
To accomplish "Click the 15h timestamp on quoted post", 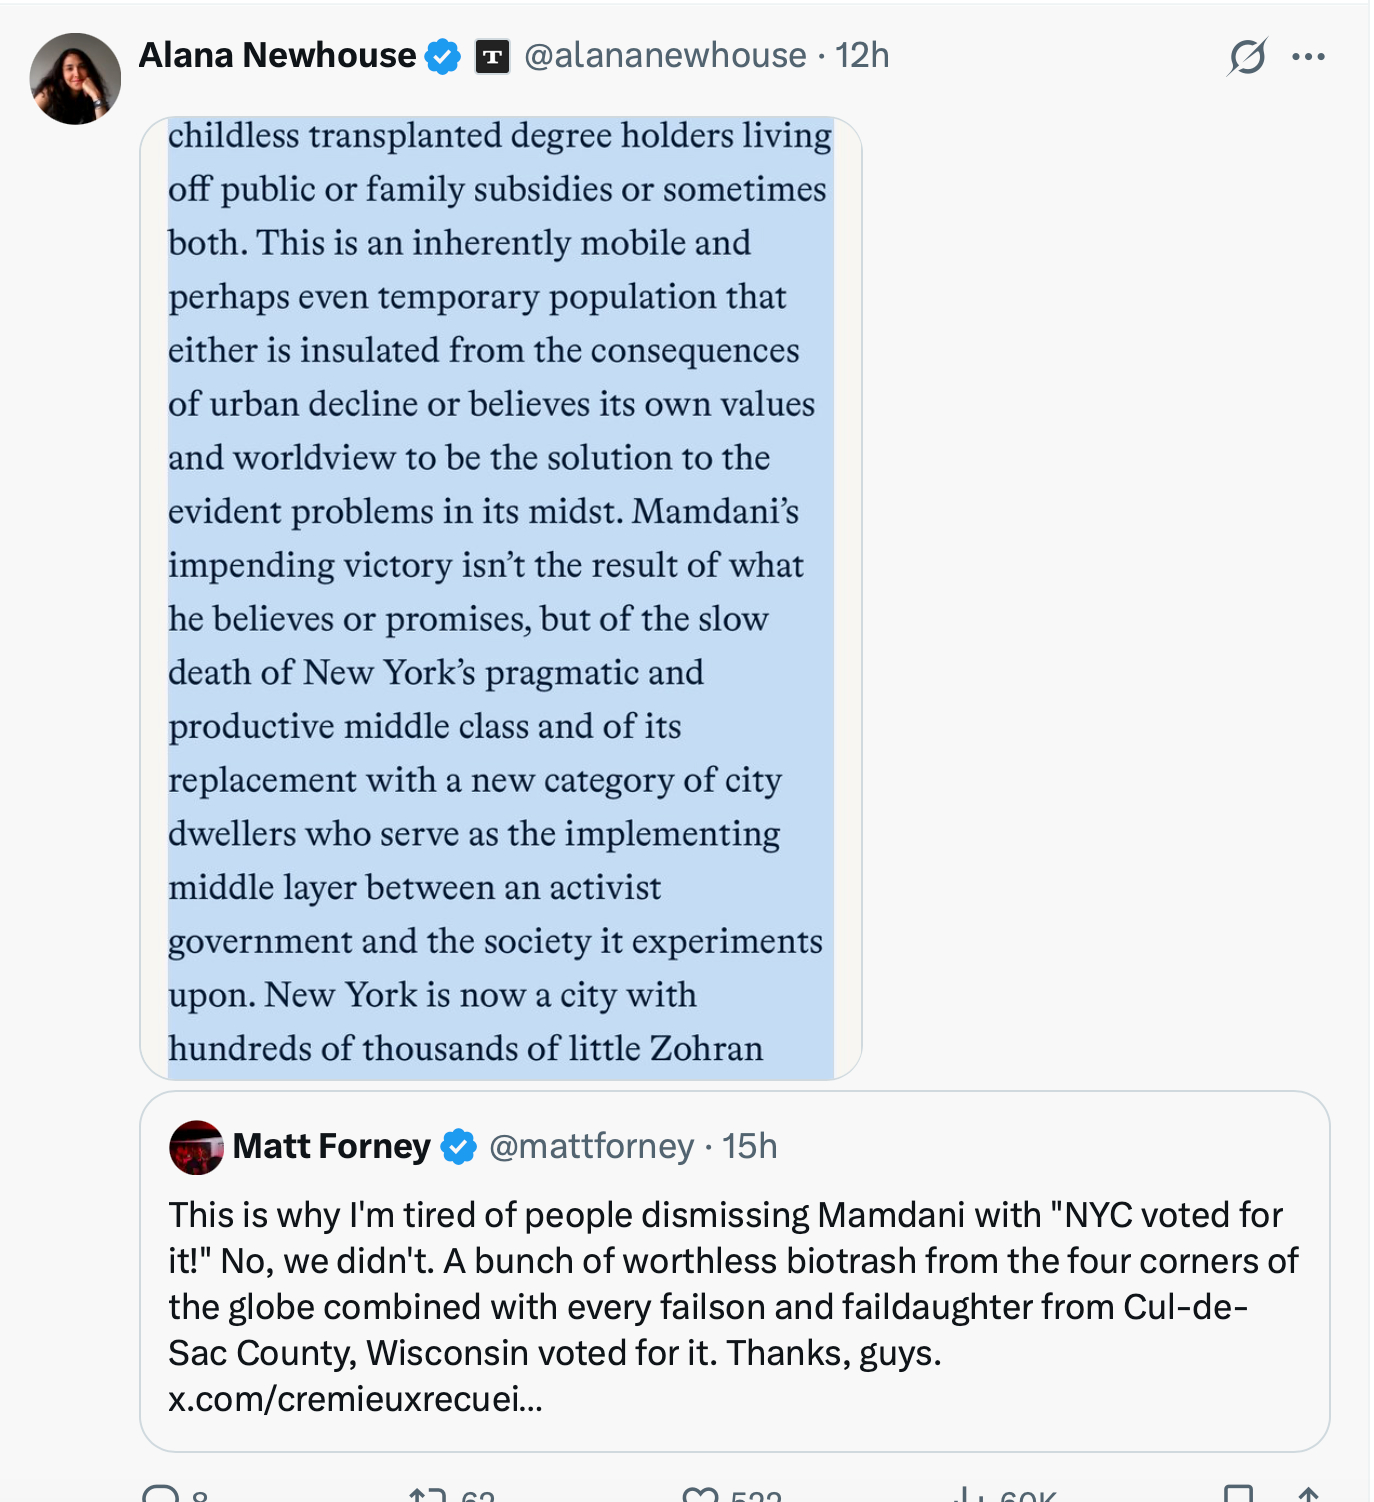I will (750, 1146).
